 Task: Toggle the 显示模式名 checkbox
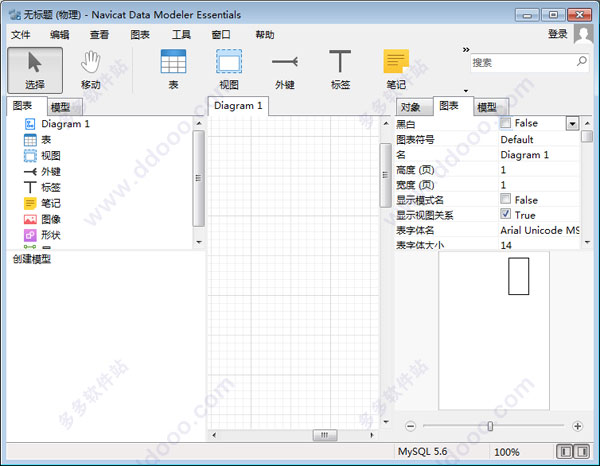coord(505,199)
